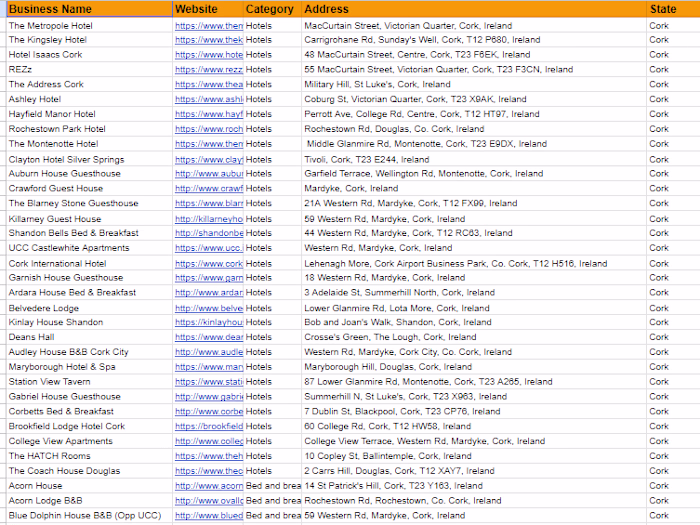Viewport: 700px width, 525px height.
Task: Open The Kingsley Hotel website link
Action: coord(209,40)
